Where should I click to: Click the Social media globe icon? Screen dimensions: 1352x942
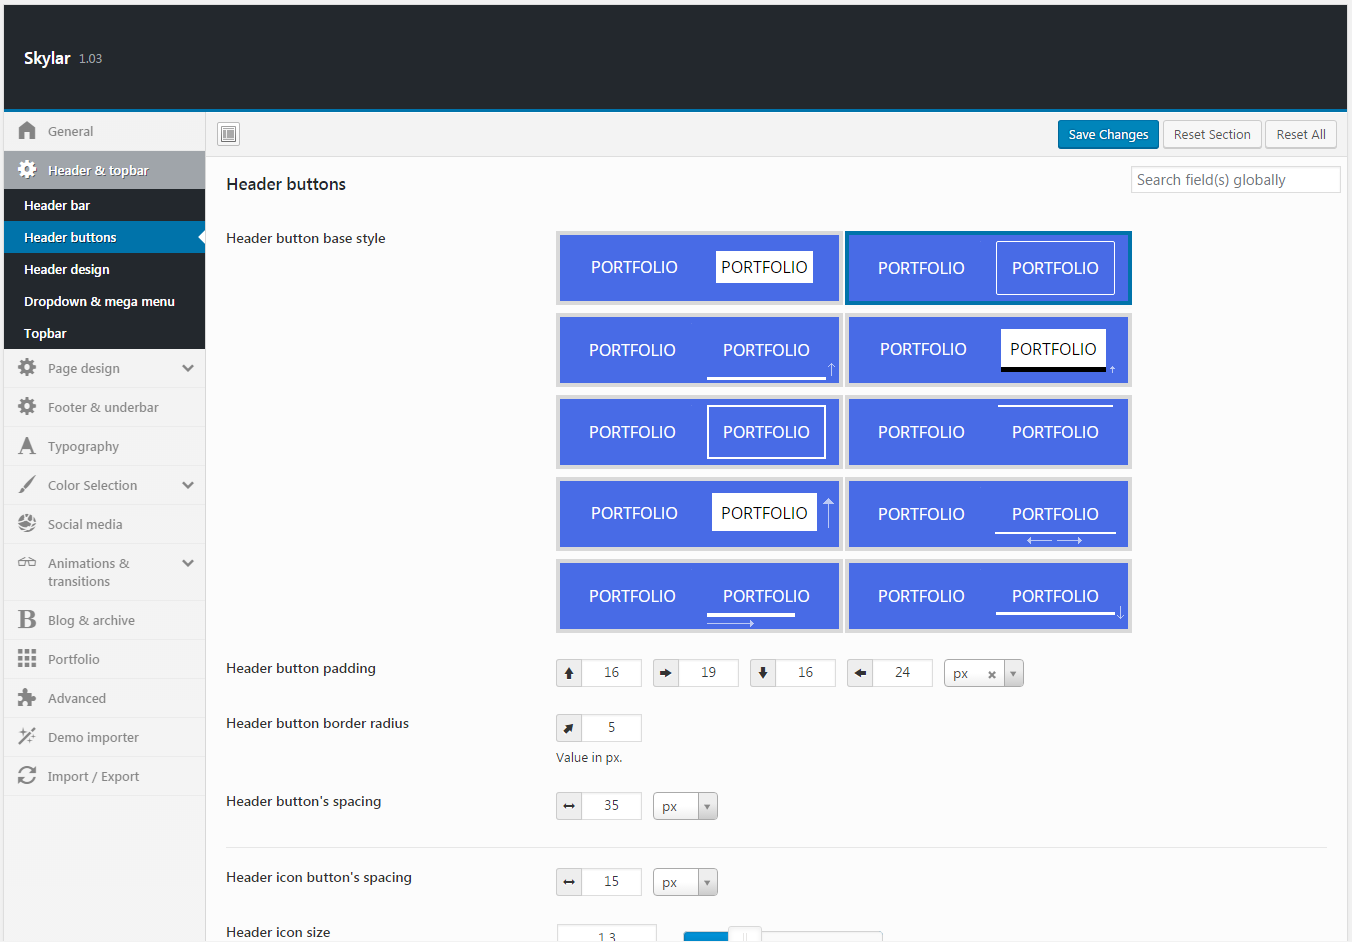(27, 524)
